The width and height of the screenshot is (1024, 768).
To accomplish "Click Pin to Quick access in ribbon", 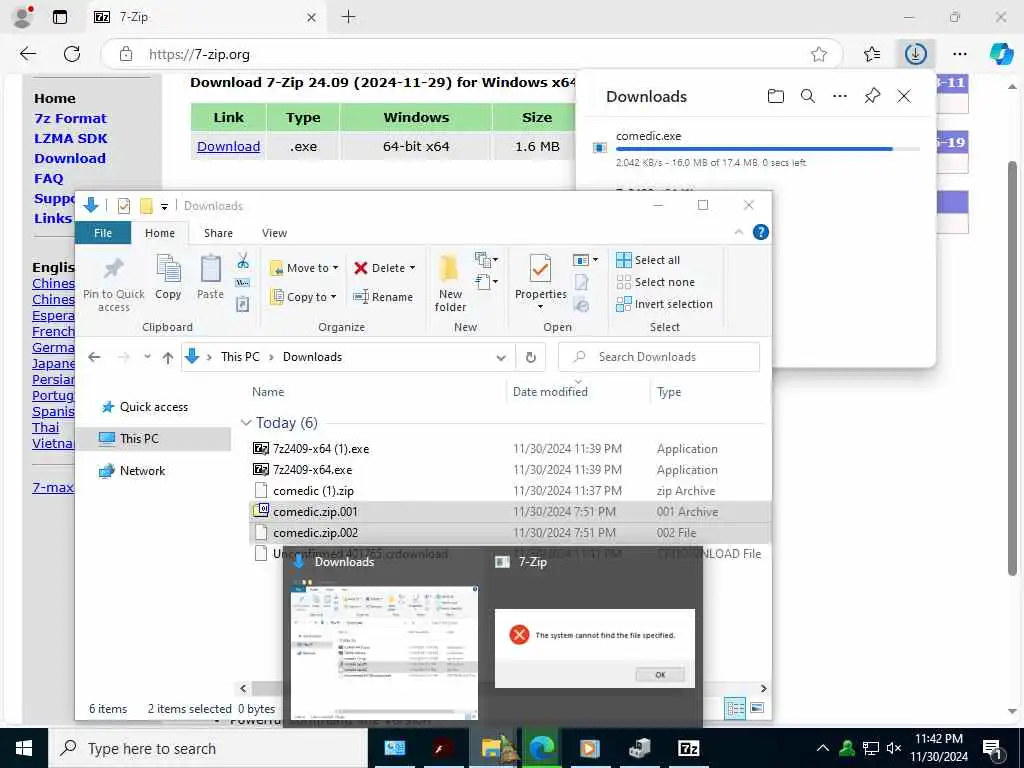I will pos(114,284).
